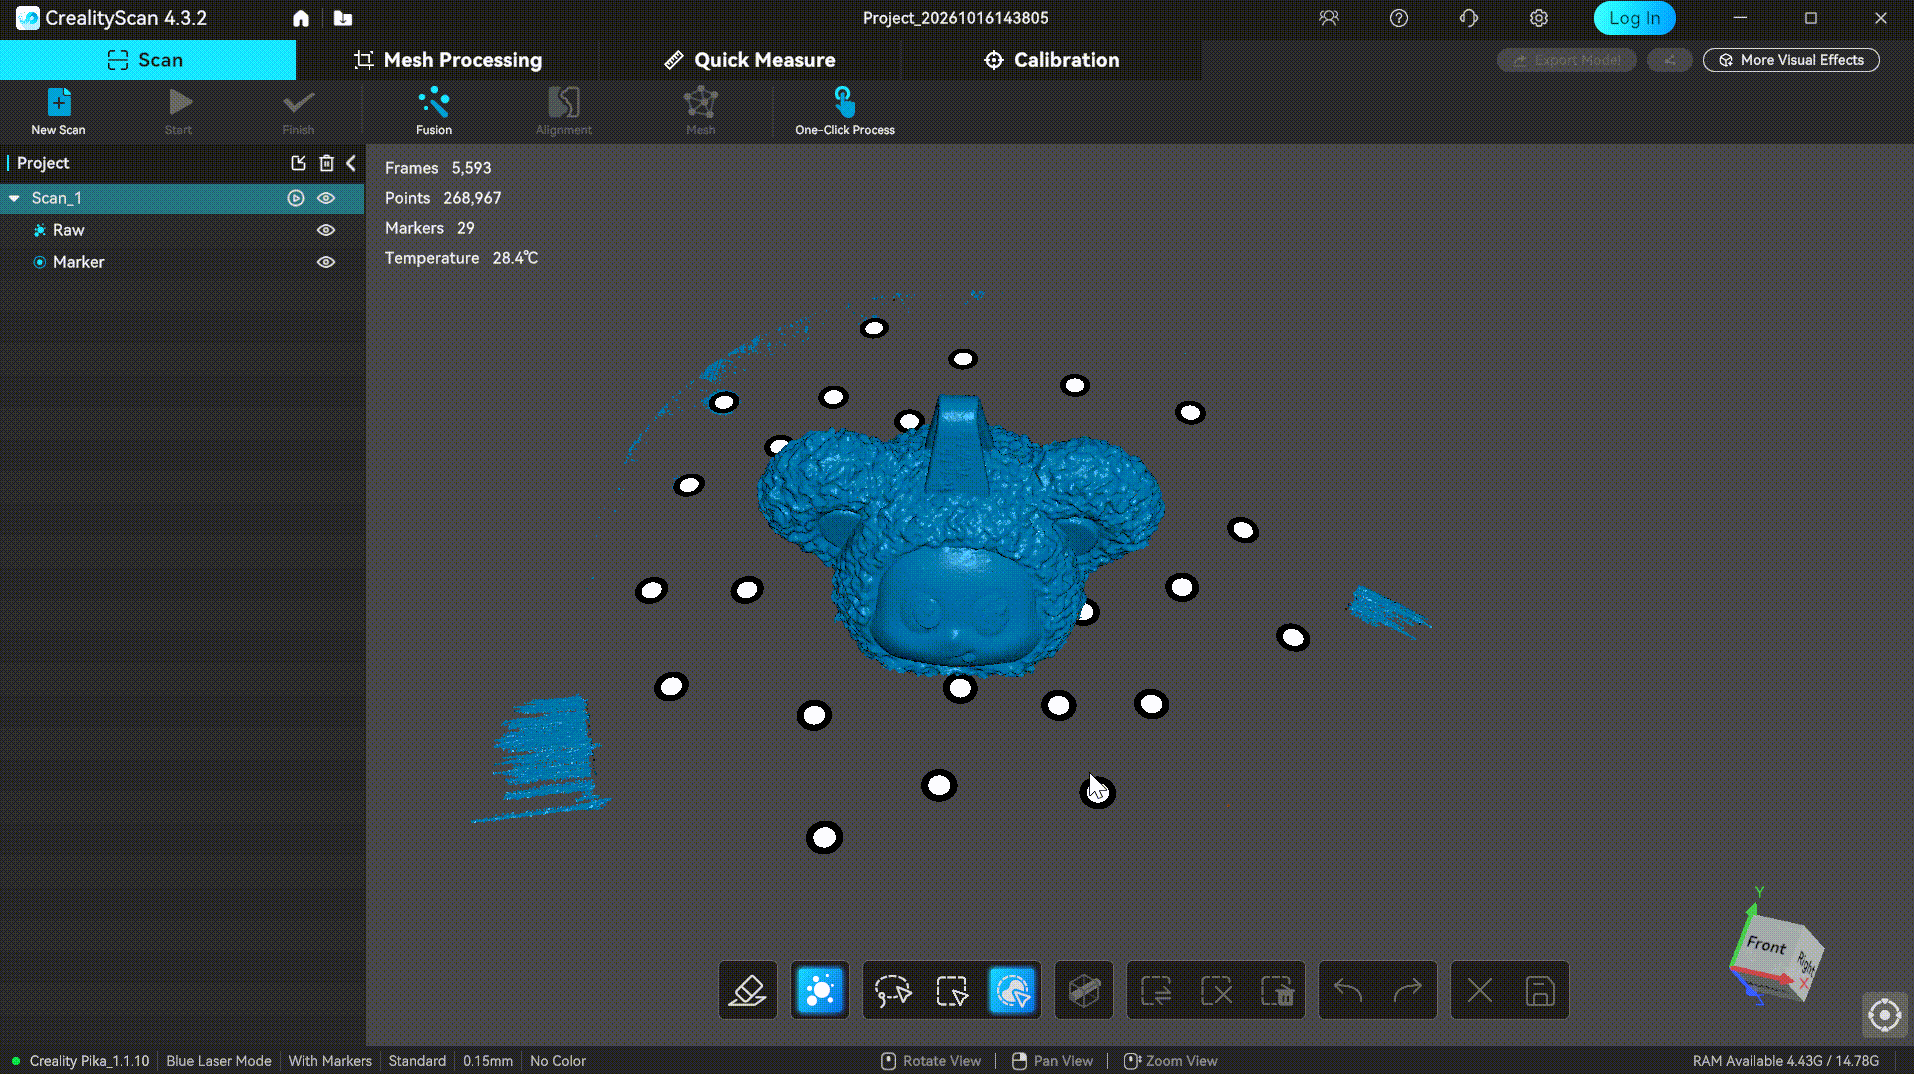The image size is (1914, 1074).
Task: Collapse the Project side panel
Action: pyautogui.click(x=351, y=163)
